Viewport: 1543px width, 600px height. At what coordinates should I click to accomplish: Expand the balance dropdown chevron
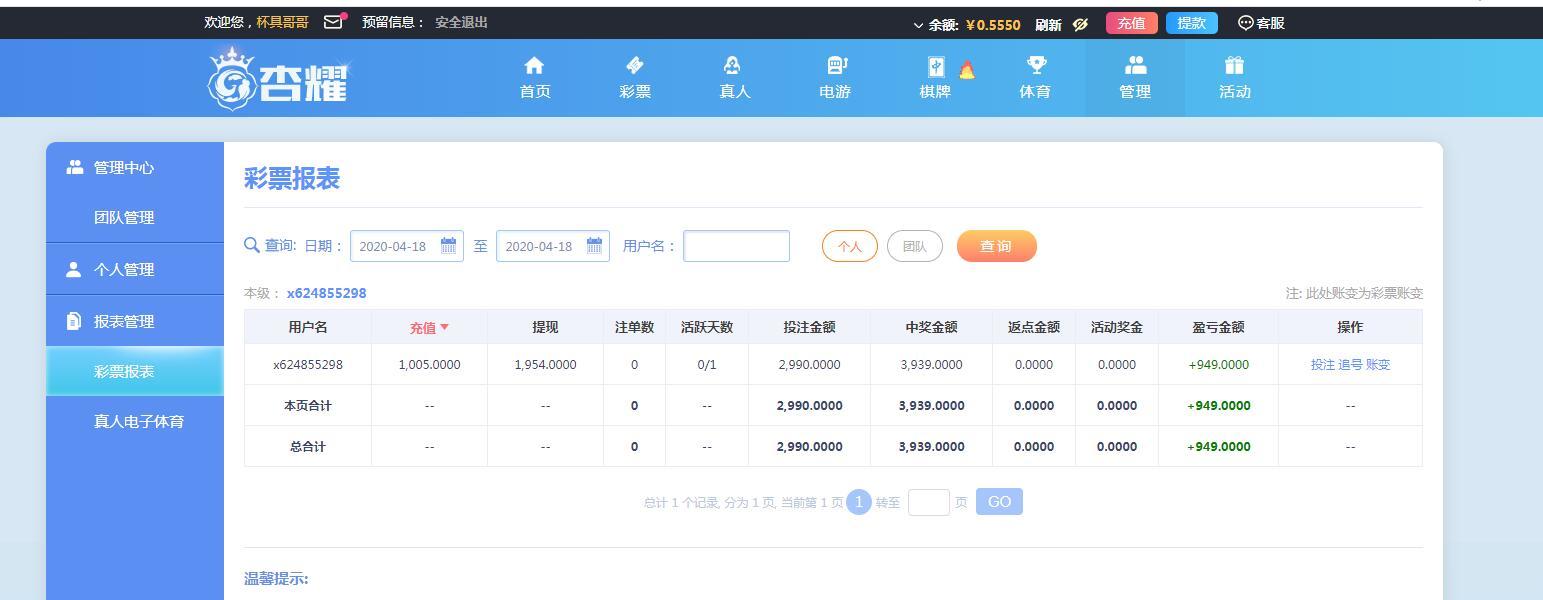click(x=918, y=25)
